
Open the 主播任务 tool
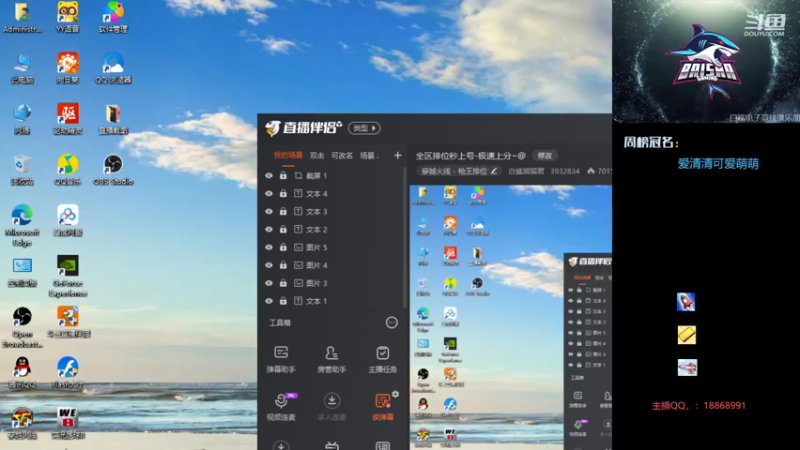click(382, 359)
